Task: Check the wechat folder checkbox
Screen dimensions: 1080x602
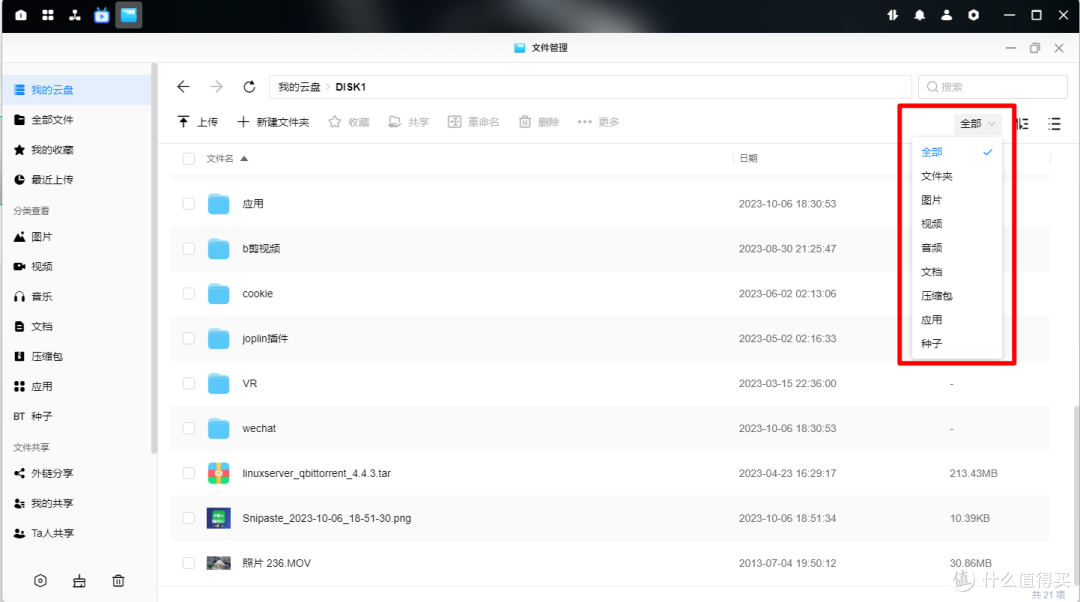Action: (x=189, y=428)
